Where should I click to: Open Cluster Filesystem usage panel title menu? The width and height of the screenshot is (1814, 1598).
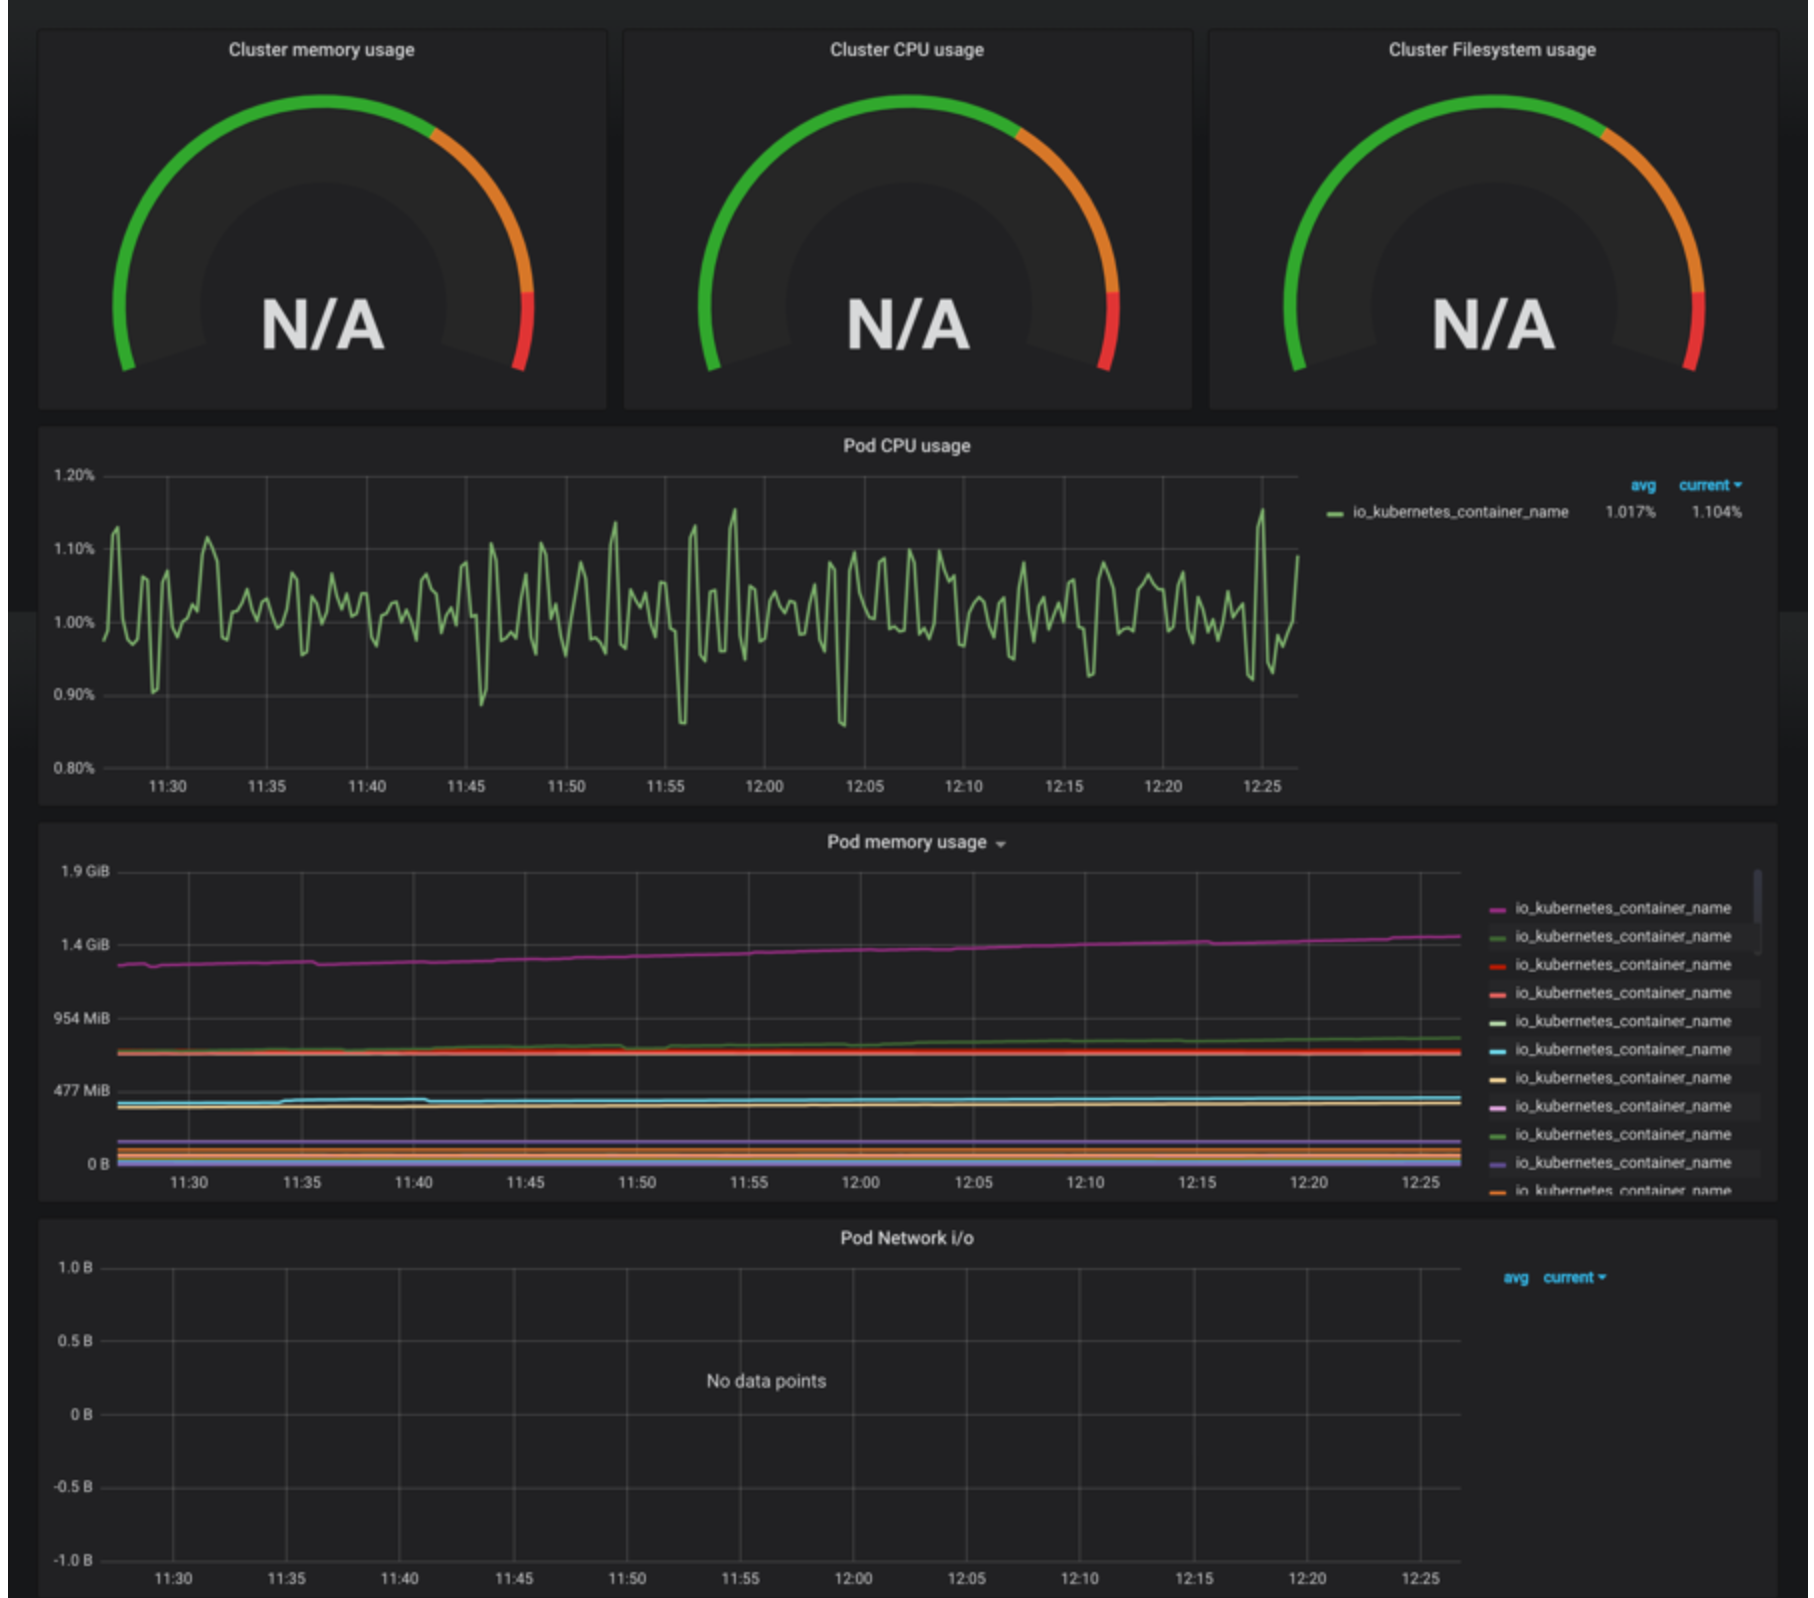tap(1492, 49)
